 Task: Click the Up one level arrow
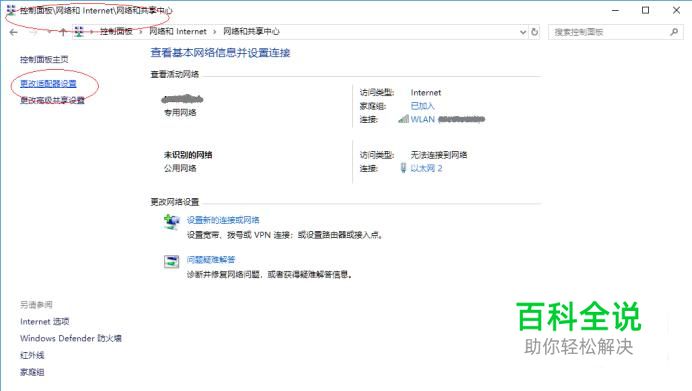tap(63, 32)
